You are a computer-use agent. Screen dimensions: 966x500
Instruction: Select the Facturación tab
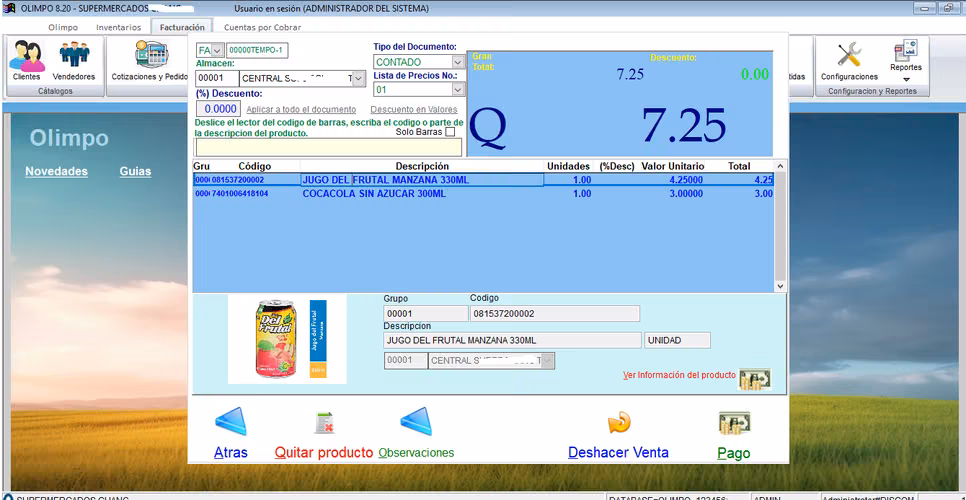(x=182, y=27)
